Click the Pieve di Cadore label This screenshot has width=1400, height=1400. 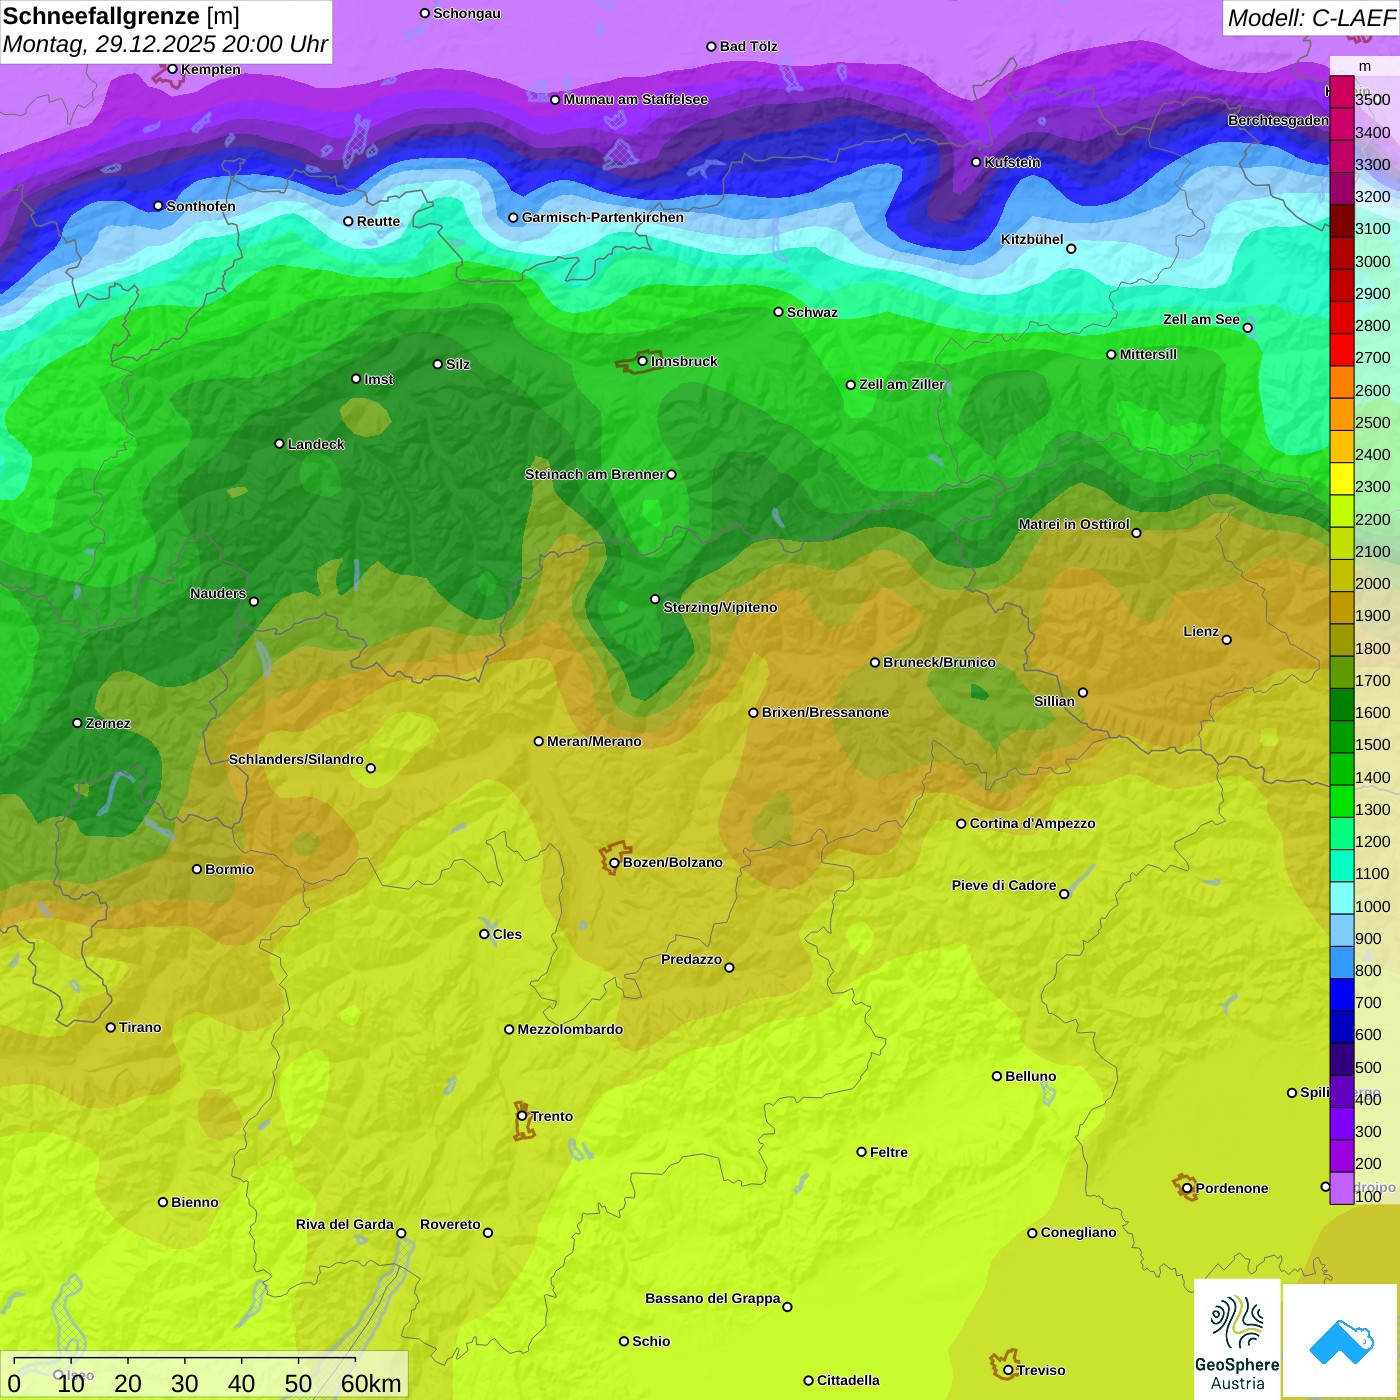[1003, 885]
